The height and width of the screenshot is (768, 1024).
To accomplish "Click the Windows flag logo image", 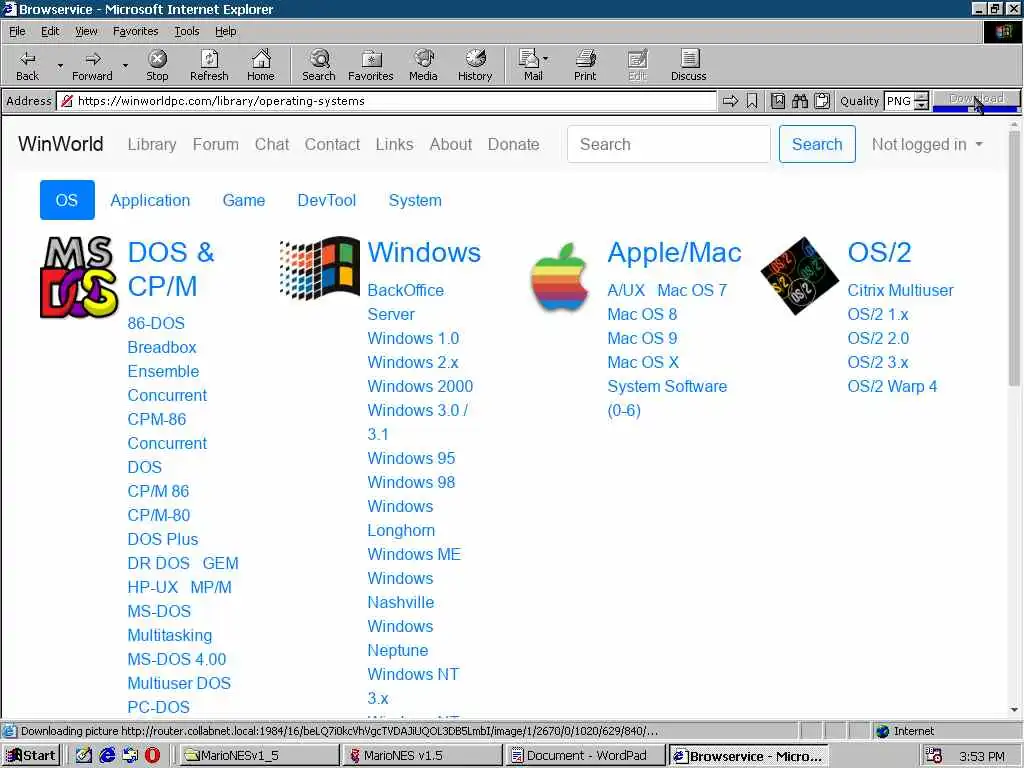I will coord(319,268).
